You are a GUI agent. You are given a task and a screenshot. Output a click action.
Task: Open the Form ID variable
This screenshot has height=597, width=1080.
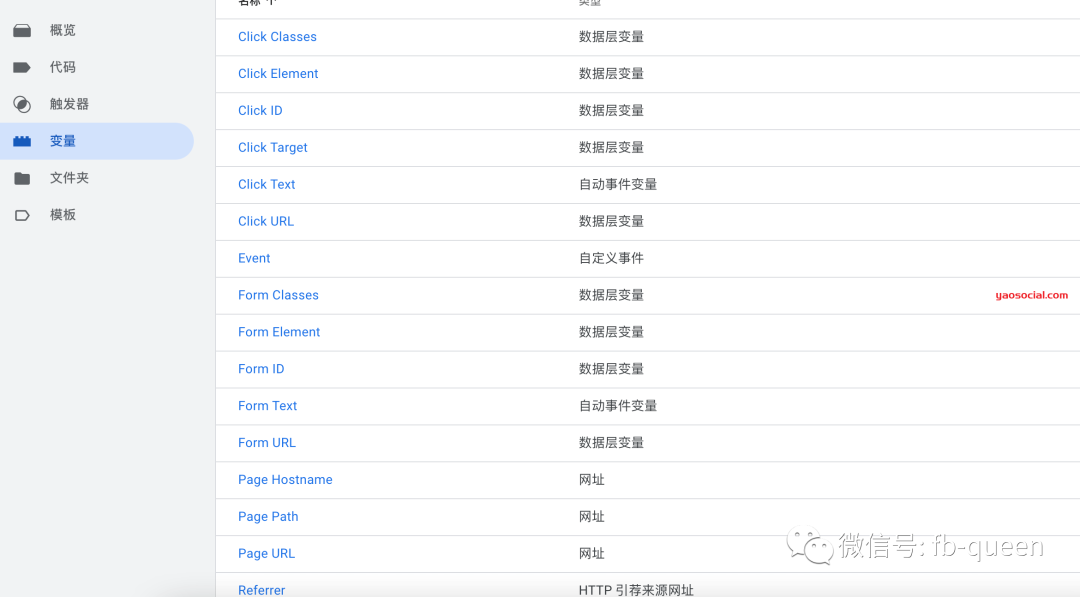(261, 368)
